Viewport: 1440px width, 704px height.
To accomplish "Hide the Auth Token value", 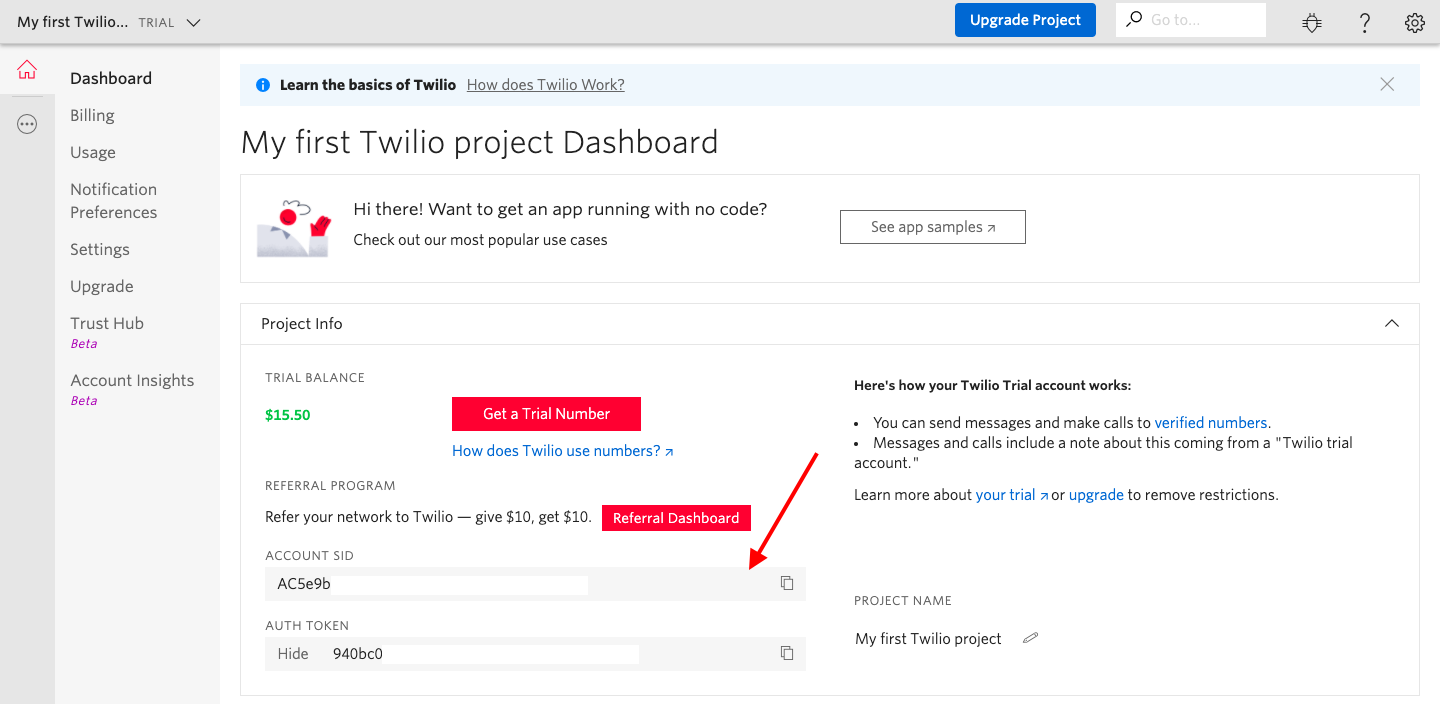I will 292,653.
